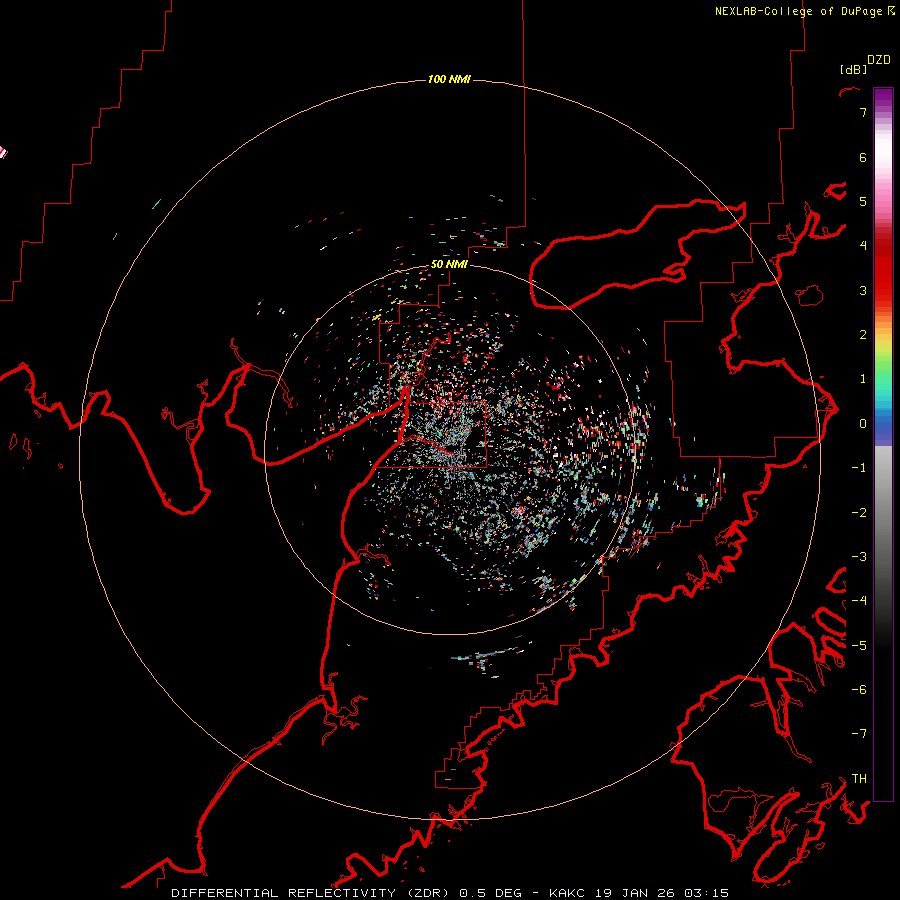Click the KAKC station identifier in the footer

[x=568, y=893]
